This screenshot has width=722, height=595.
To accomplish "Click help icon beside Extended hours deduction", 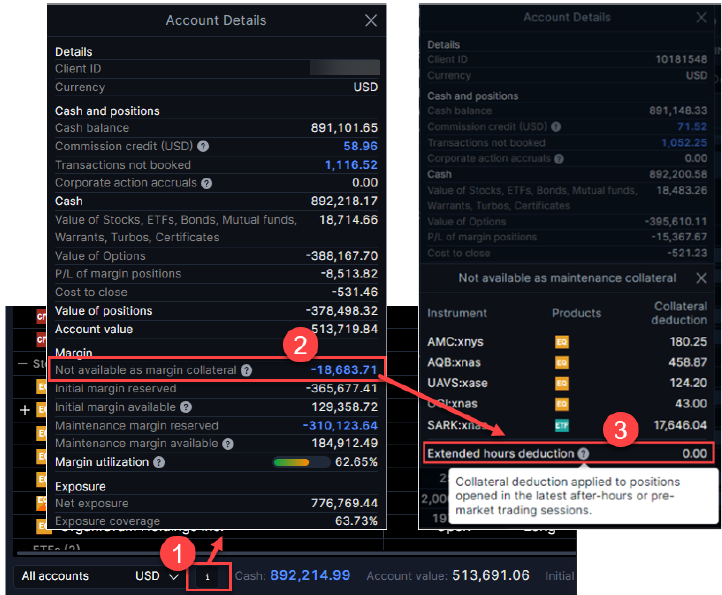I will (583, 453).
